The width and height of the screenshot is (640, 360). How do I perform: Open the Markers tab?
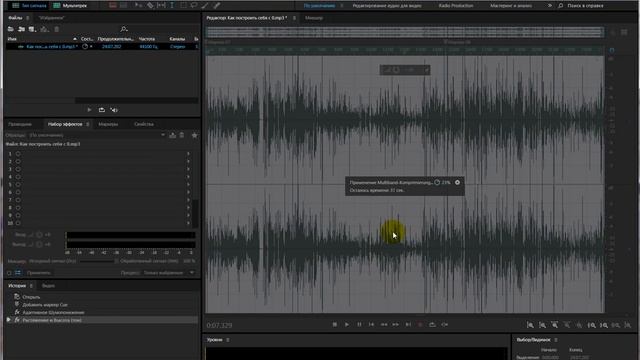pyautogui.click(x=108, y=124)
